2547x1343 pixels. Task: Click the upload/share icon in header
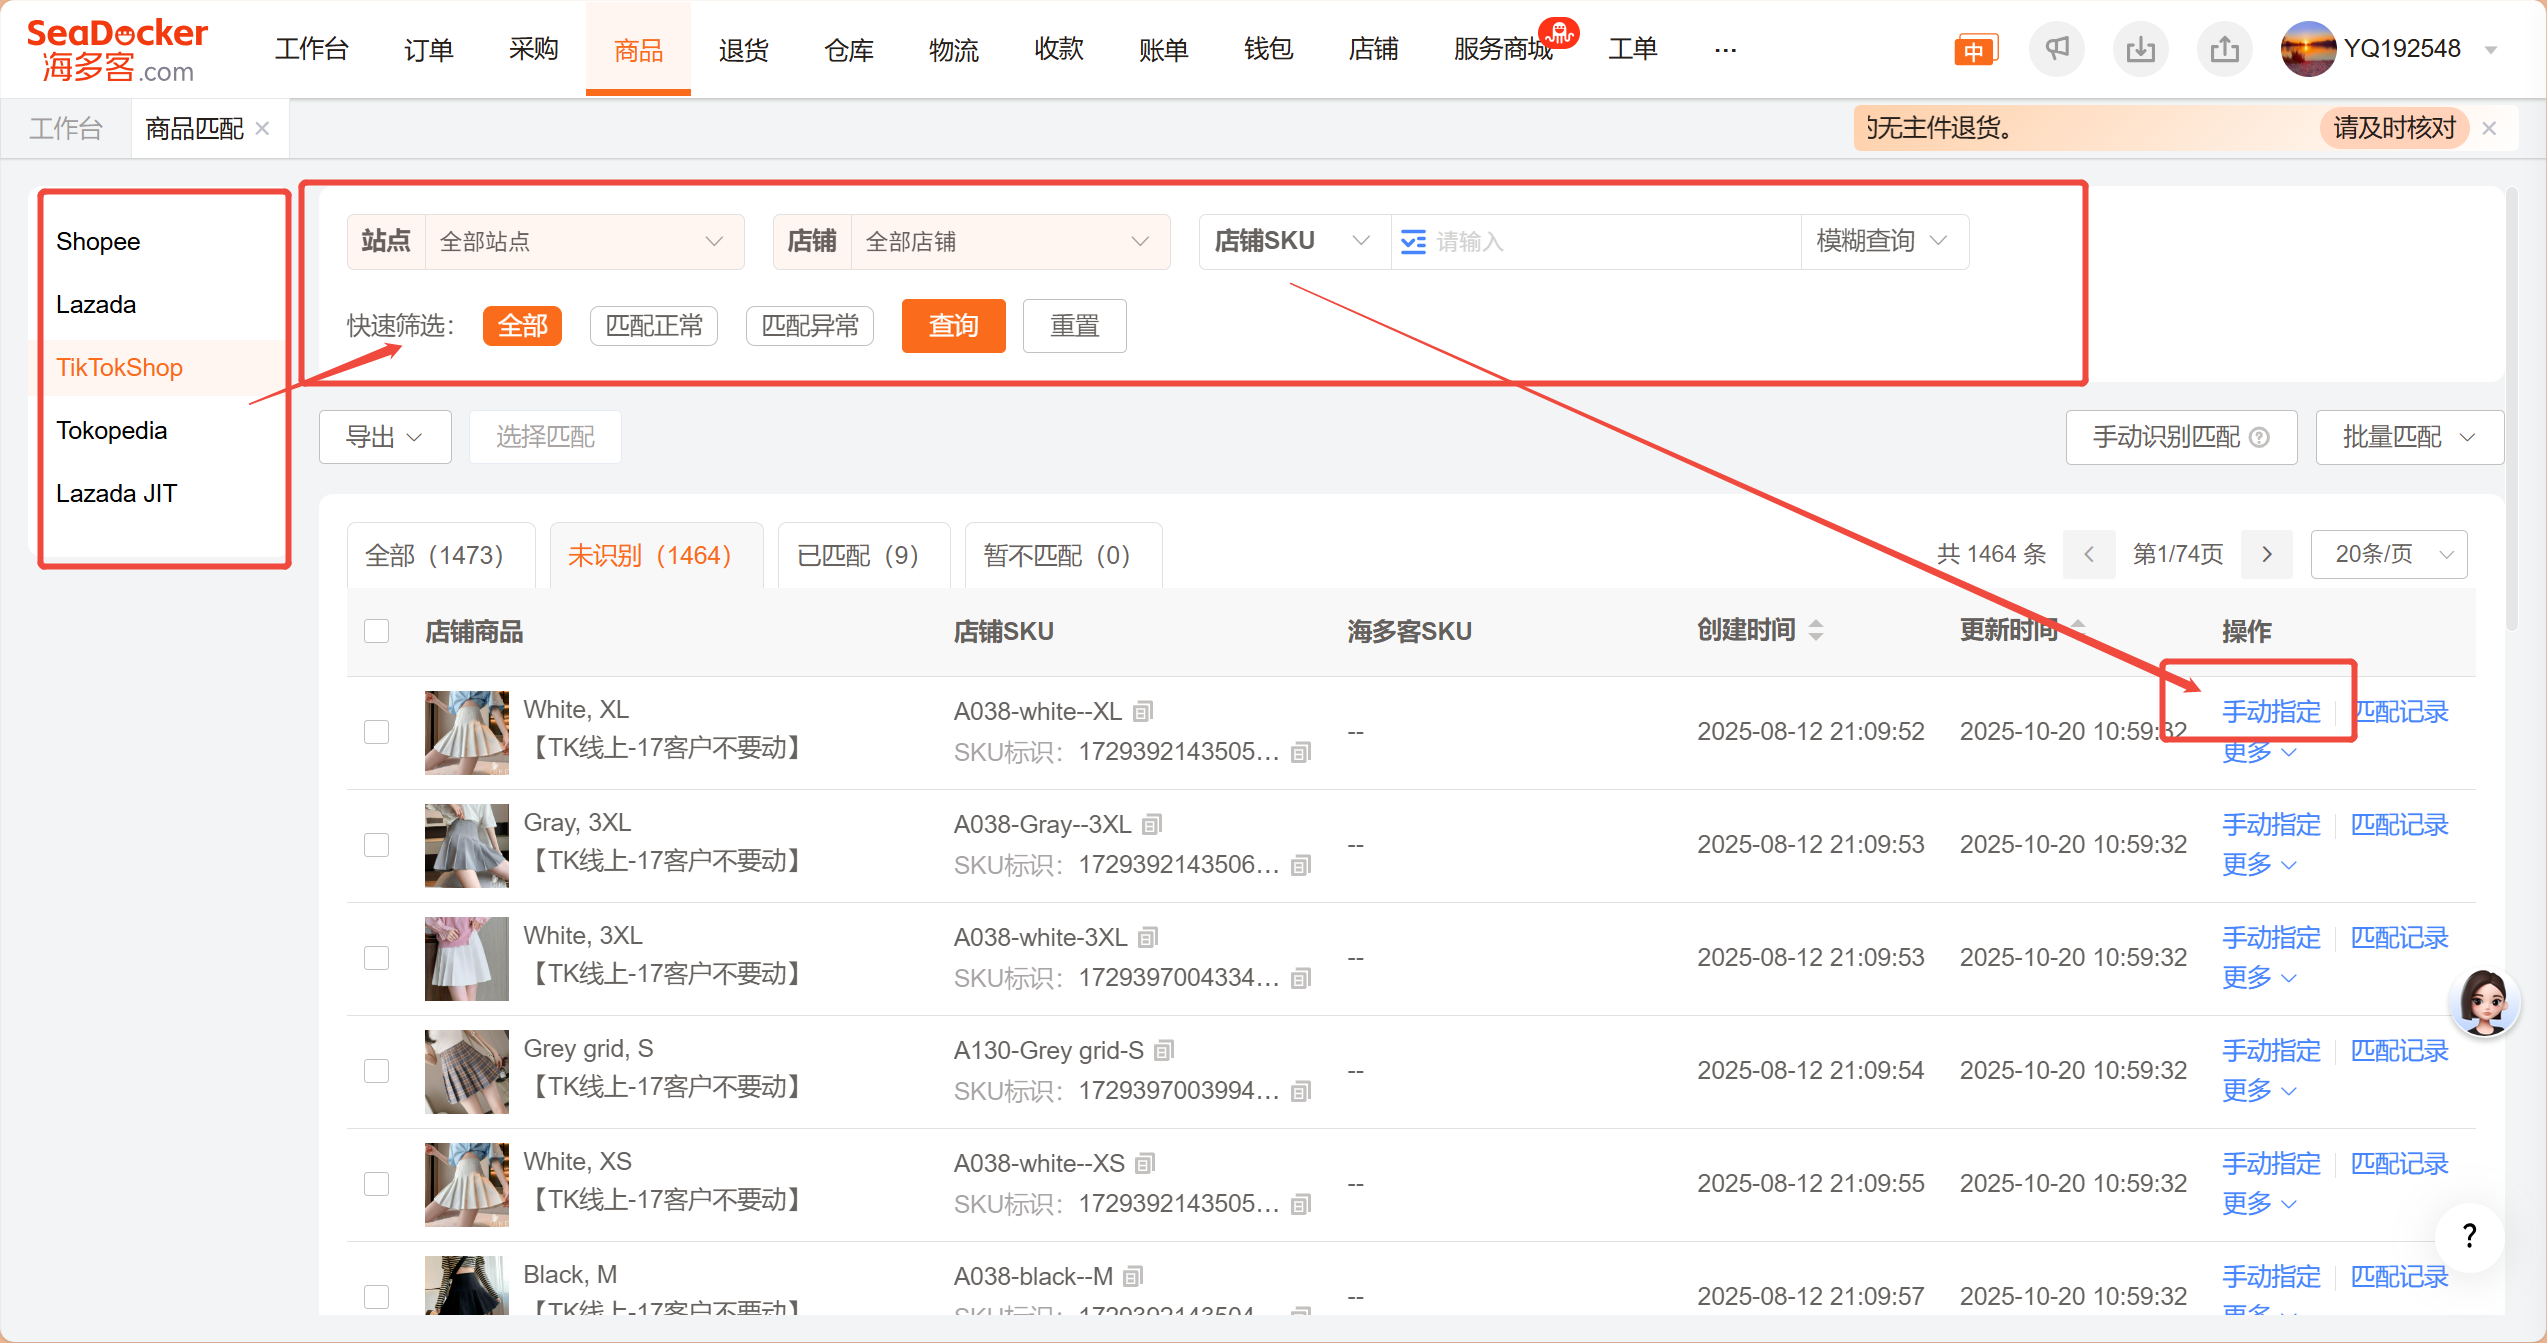[2224, 49]
